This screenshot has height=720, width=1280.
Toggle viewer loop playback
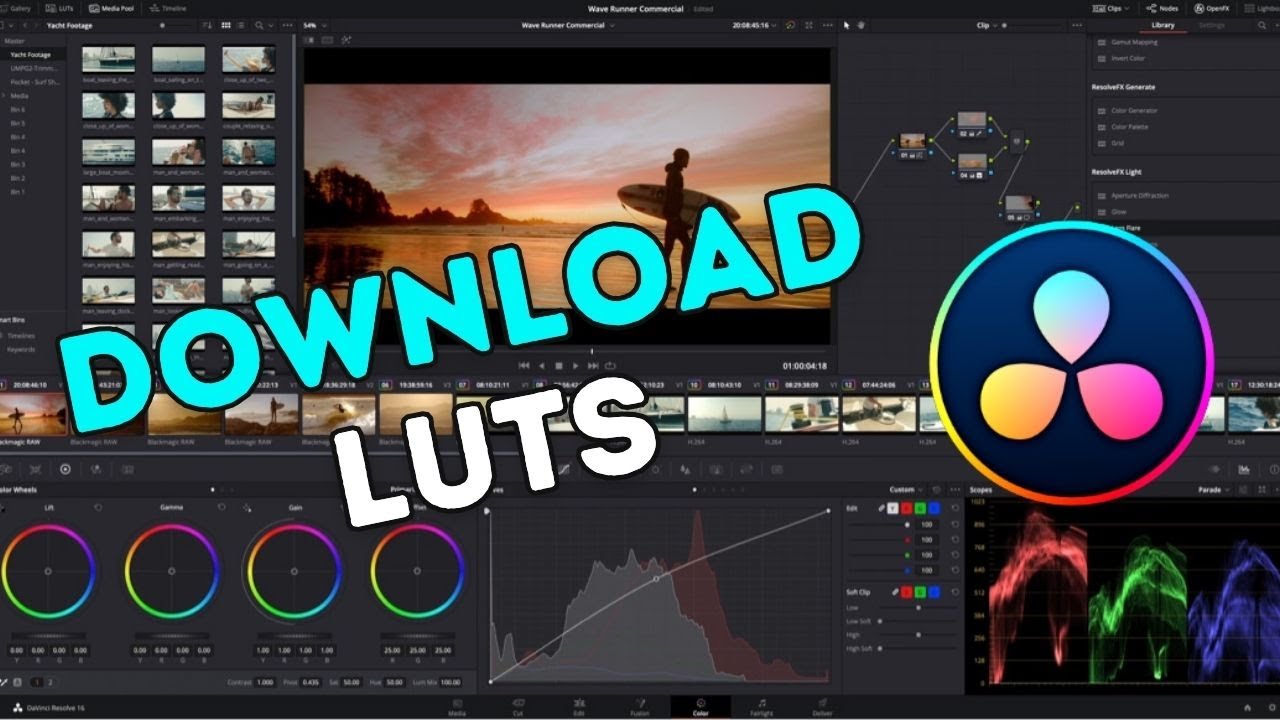[x=610, y=366]
